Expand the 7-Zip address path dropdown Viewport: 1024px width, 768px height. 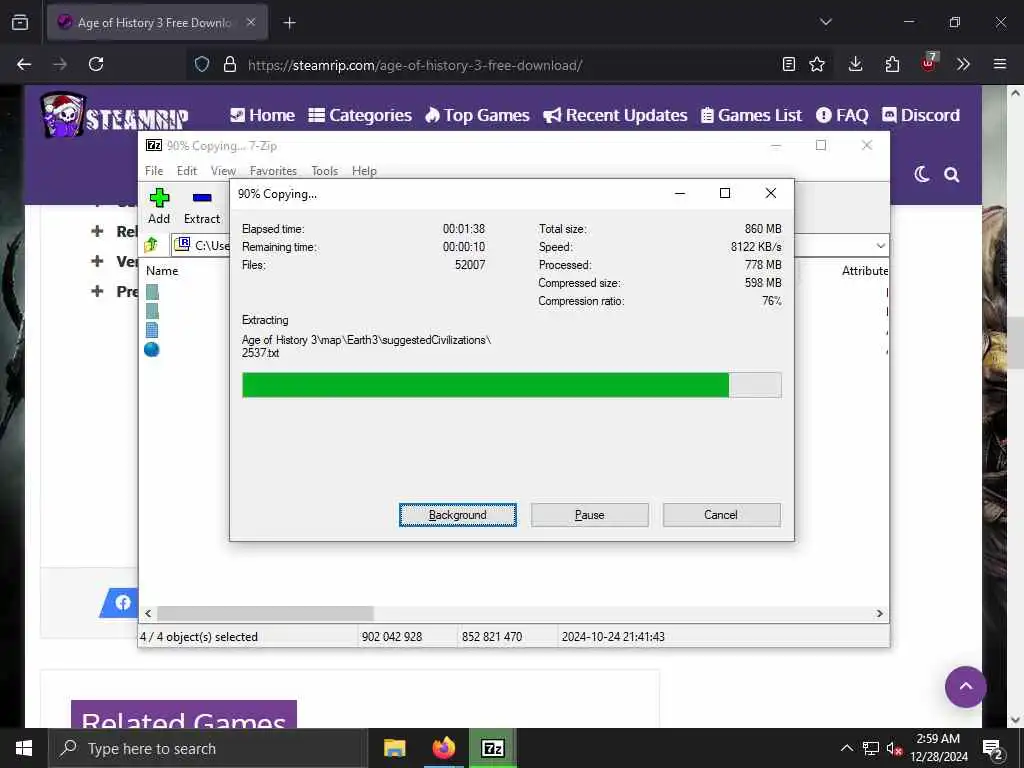(x=880, y=246)
